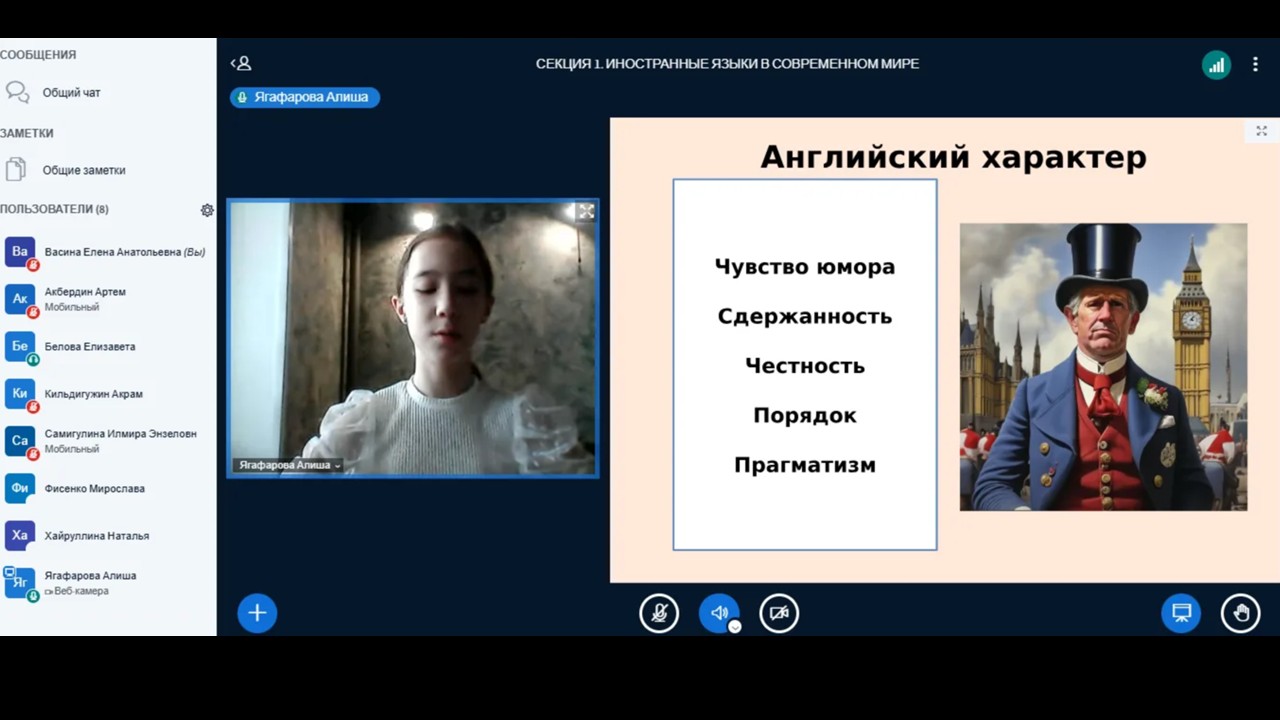Expand the presentation to fullscreen
The height and width of the screenshot is (720, 1280).
1261,131
